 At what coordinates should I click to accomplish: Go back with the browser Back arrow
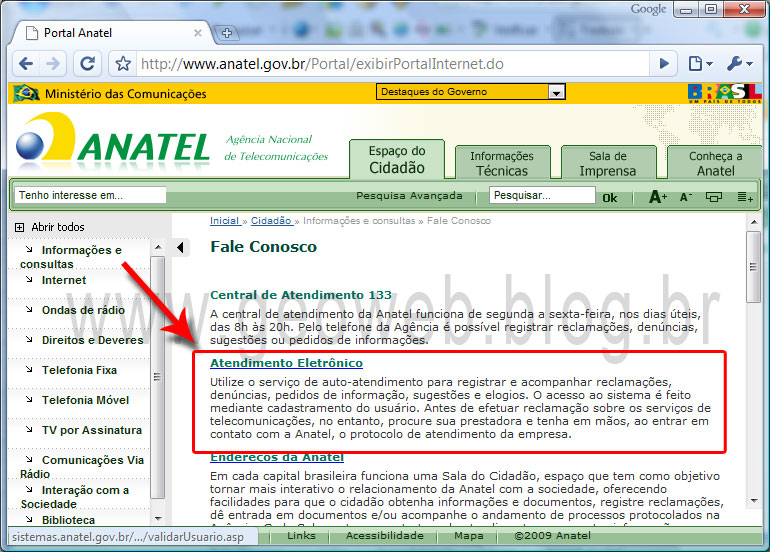pyautogui.click(x=26, y=64)
